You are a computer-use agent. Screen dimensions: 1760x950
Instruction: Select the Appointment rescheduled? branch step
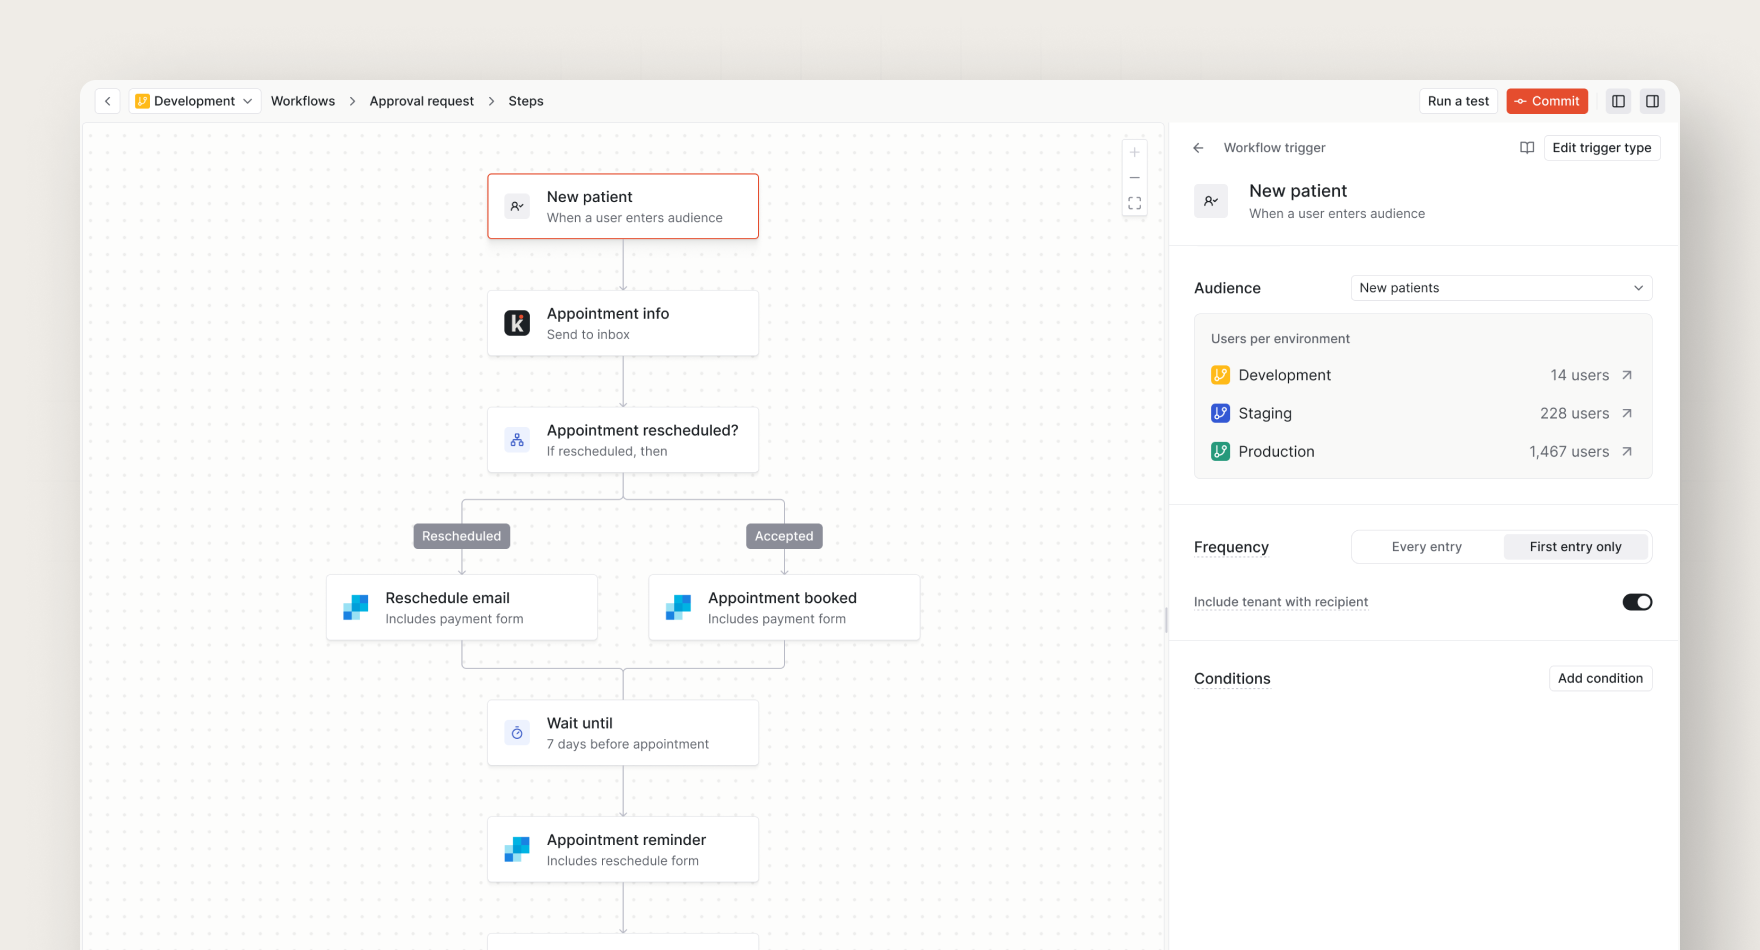(x=622, y=440)
